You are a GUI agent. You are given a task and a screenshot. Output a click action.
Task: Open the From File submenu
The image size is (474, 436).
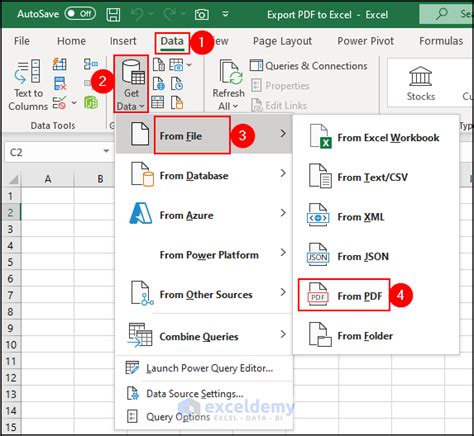pos(204,135)
